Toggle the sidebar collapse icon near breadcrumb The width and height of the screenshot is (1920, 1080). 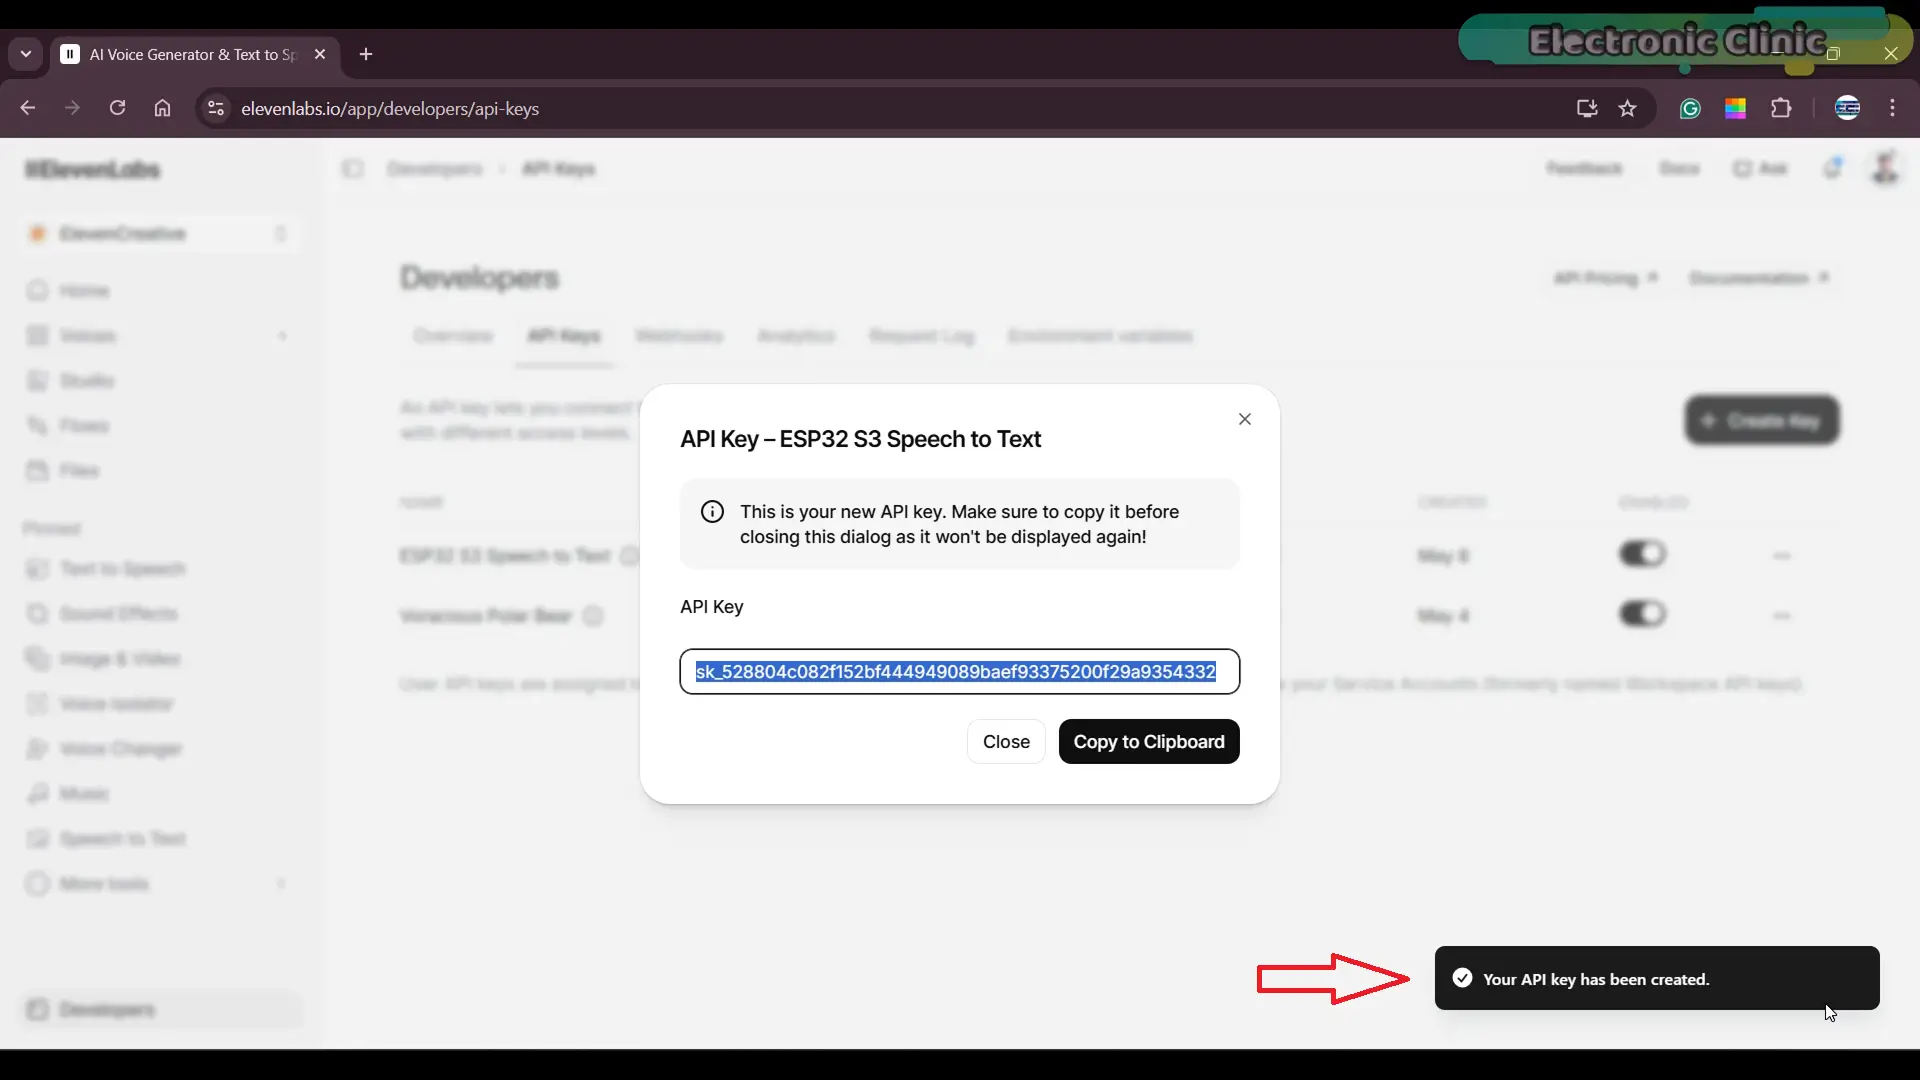[352, 168]
